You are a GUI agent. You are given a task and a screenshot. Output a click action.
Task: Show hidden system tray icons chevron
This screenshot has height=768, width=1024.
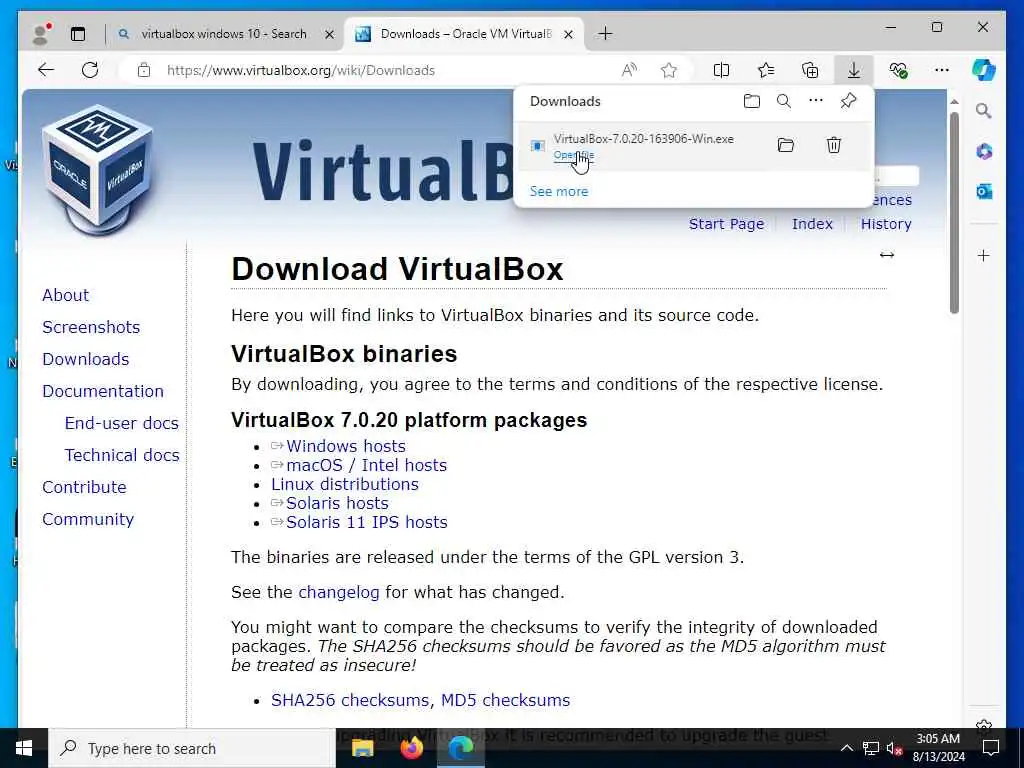pyautogui.click(x=846, y=748)
